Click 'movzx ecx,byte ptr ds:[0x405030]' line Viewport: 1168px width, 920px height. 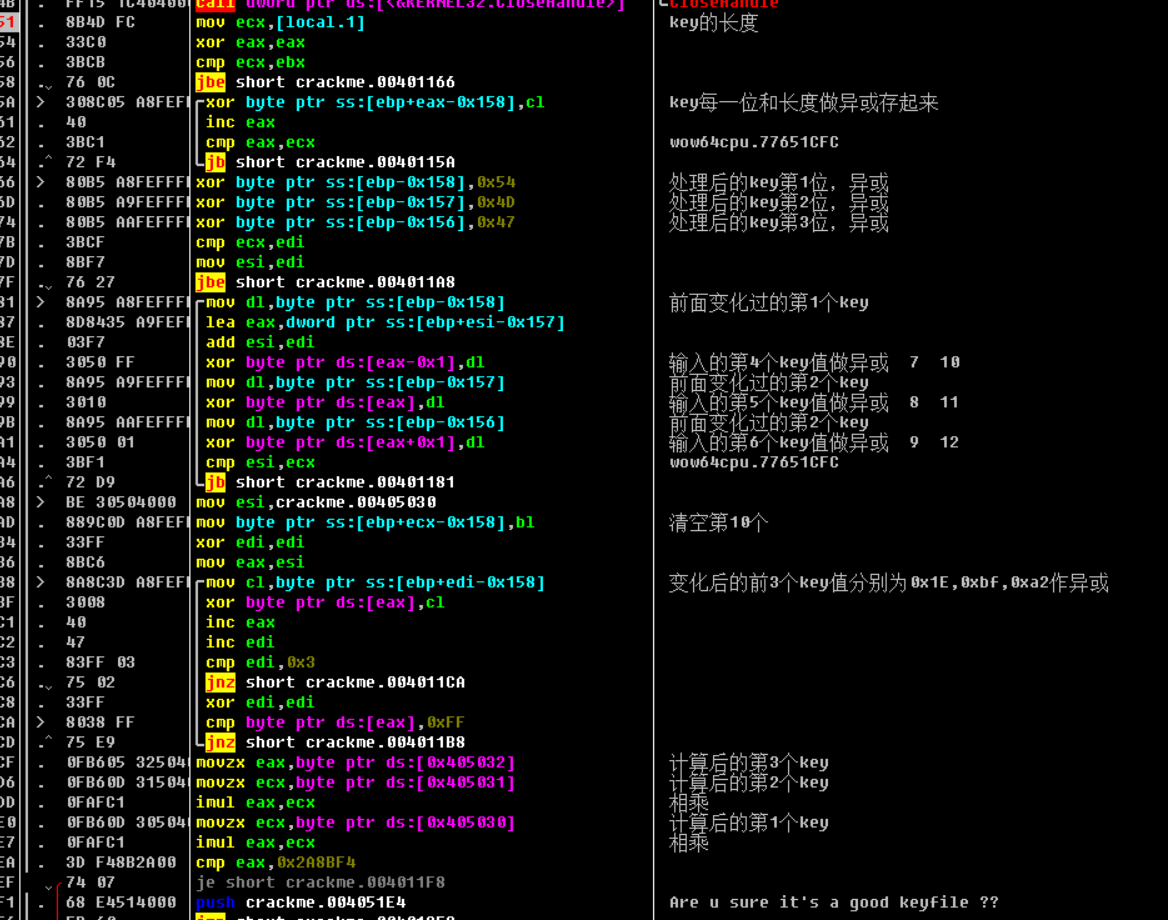tap(355, 822)
